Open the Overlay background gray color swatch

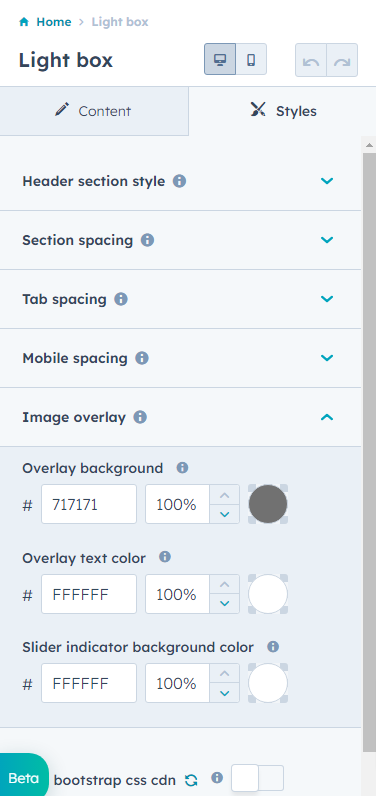268,504
